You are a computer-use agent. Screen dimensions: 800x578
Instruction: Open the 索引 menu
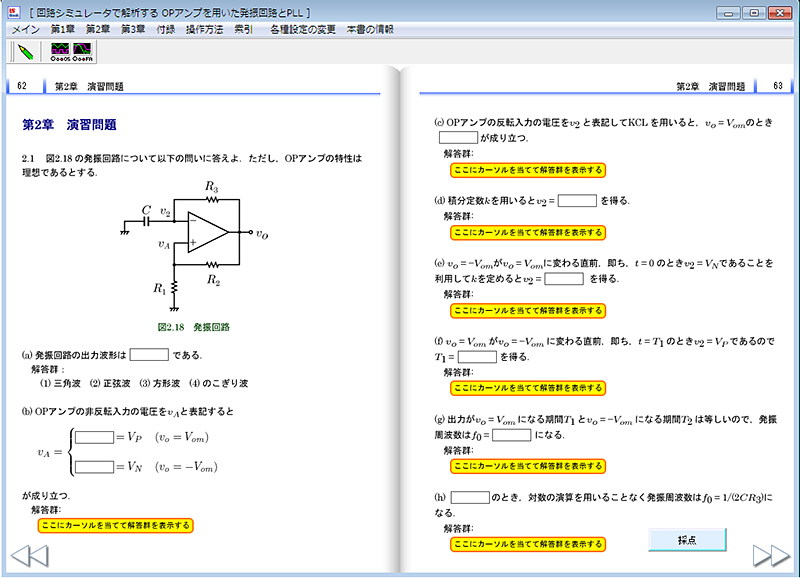point(243,30)
